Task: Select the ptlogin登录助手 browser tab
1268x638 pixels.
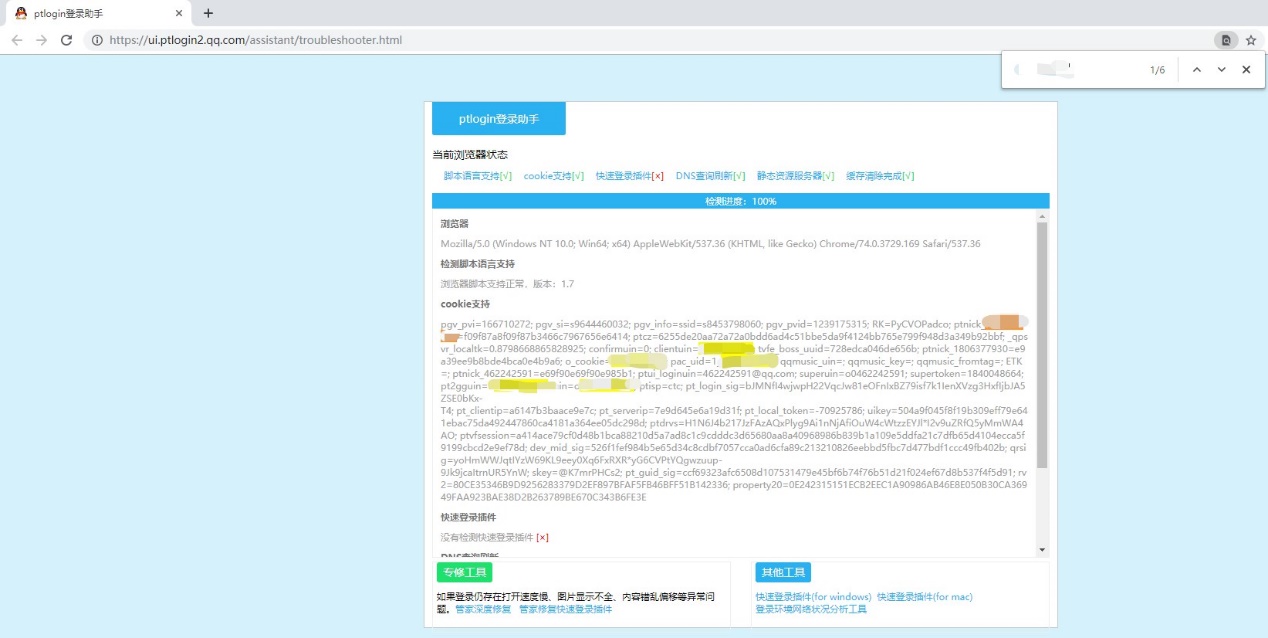Action: 97,14
